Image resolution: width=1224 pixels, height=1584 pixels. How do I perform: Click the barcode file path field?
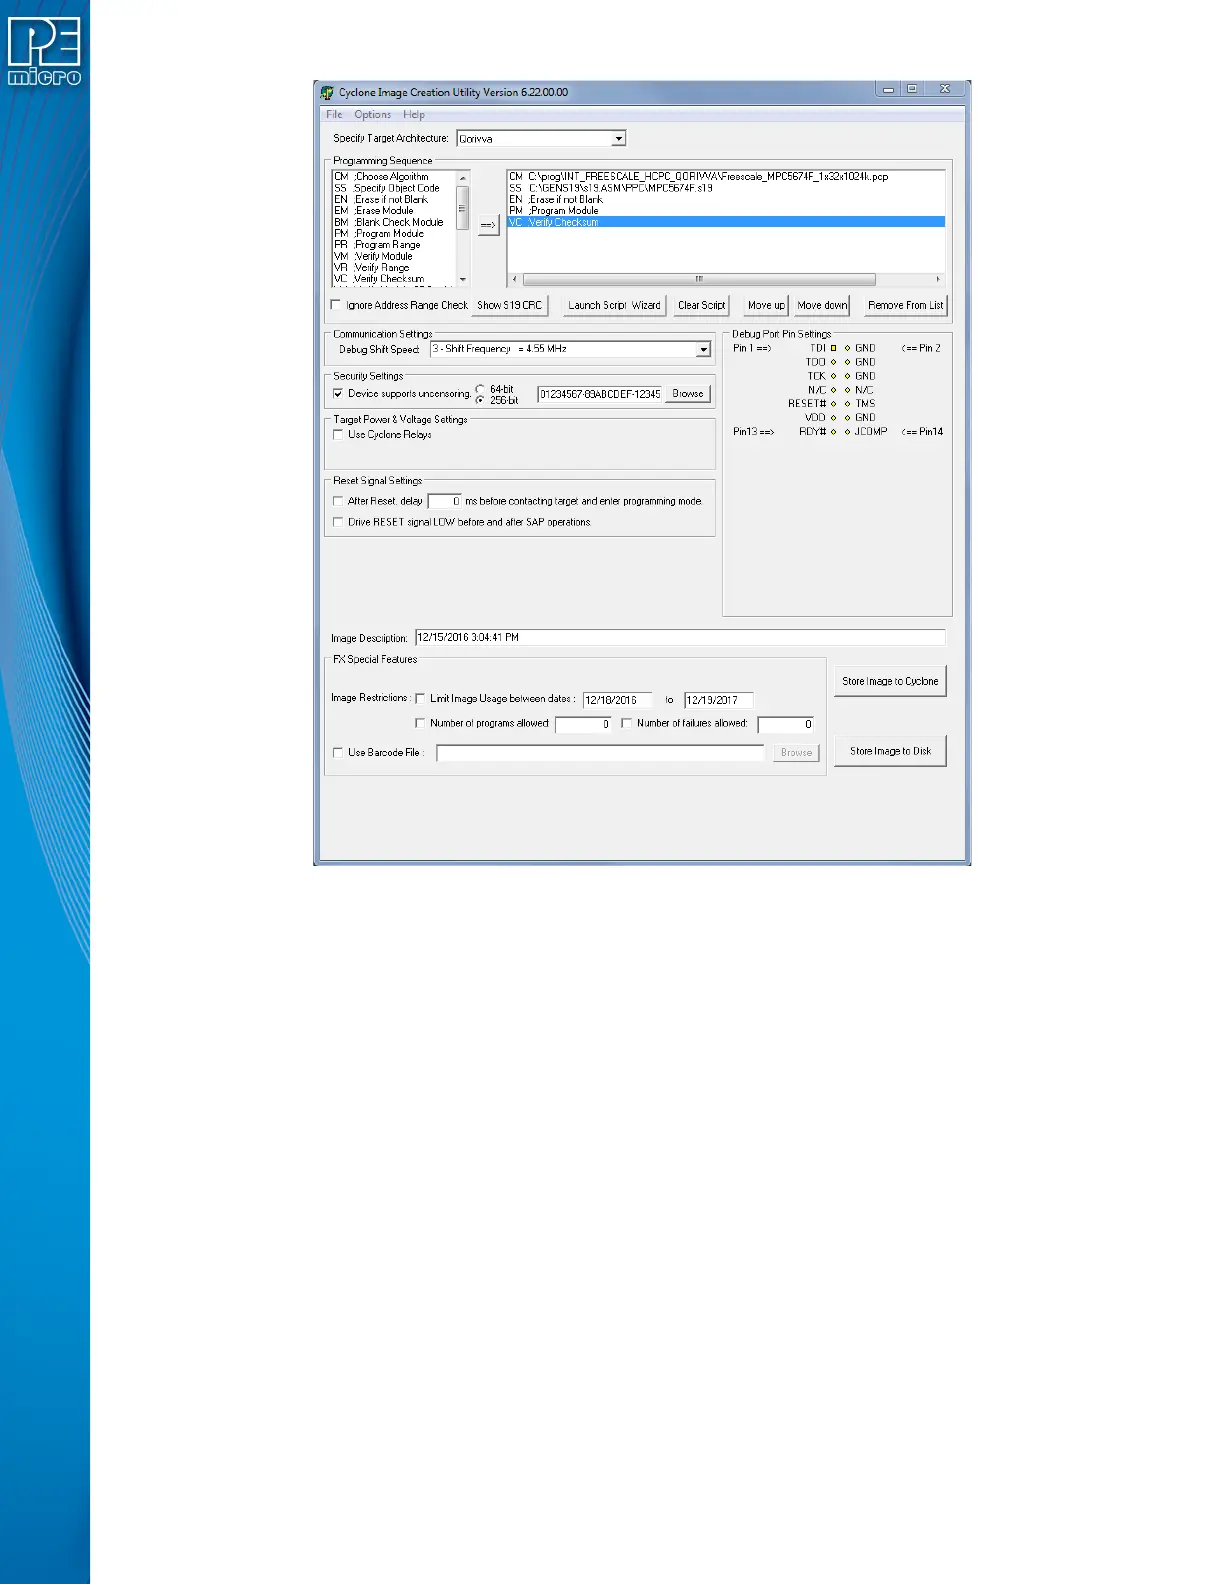(600, 753)
